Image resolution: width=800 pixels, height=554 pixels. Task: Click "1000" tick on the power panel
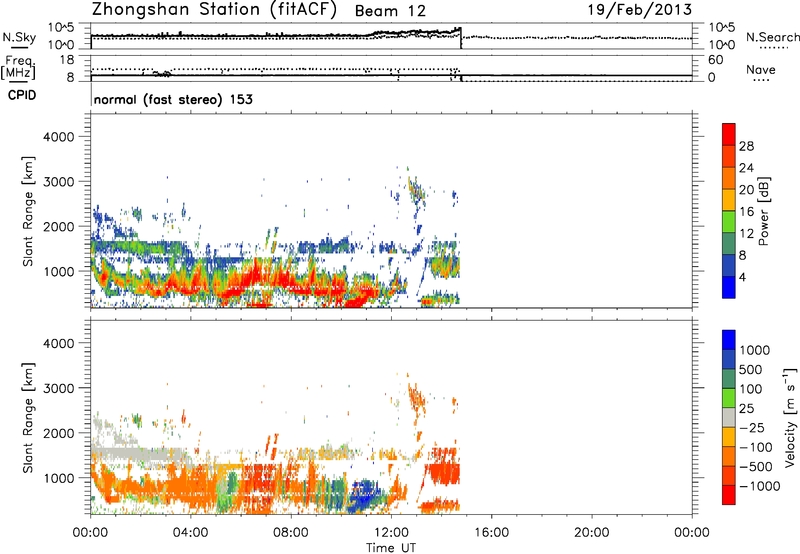coord(59,271)
